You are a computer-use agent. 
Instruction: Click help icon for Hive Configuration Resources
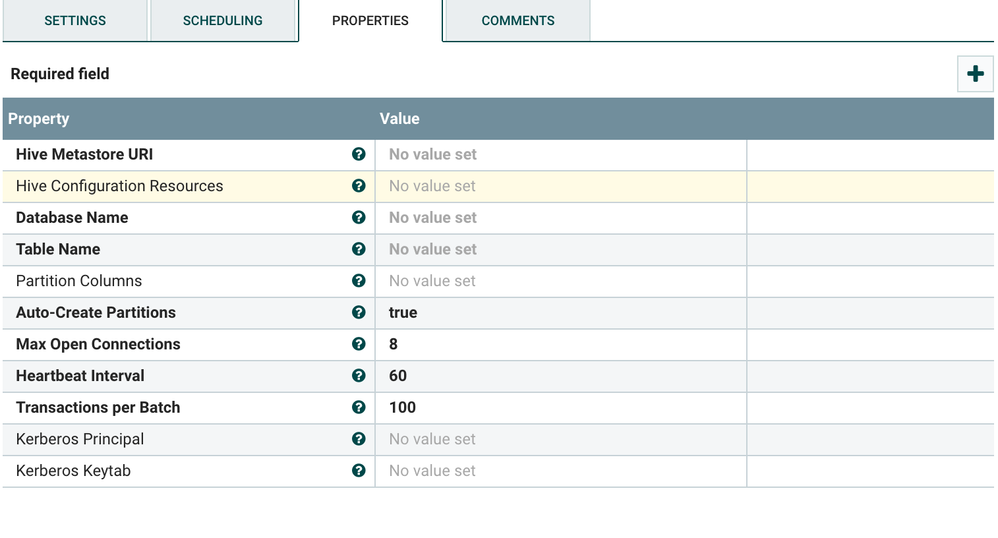pyautogui.click(x=358, y=186)
